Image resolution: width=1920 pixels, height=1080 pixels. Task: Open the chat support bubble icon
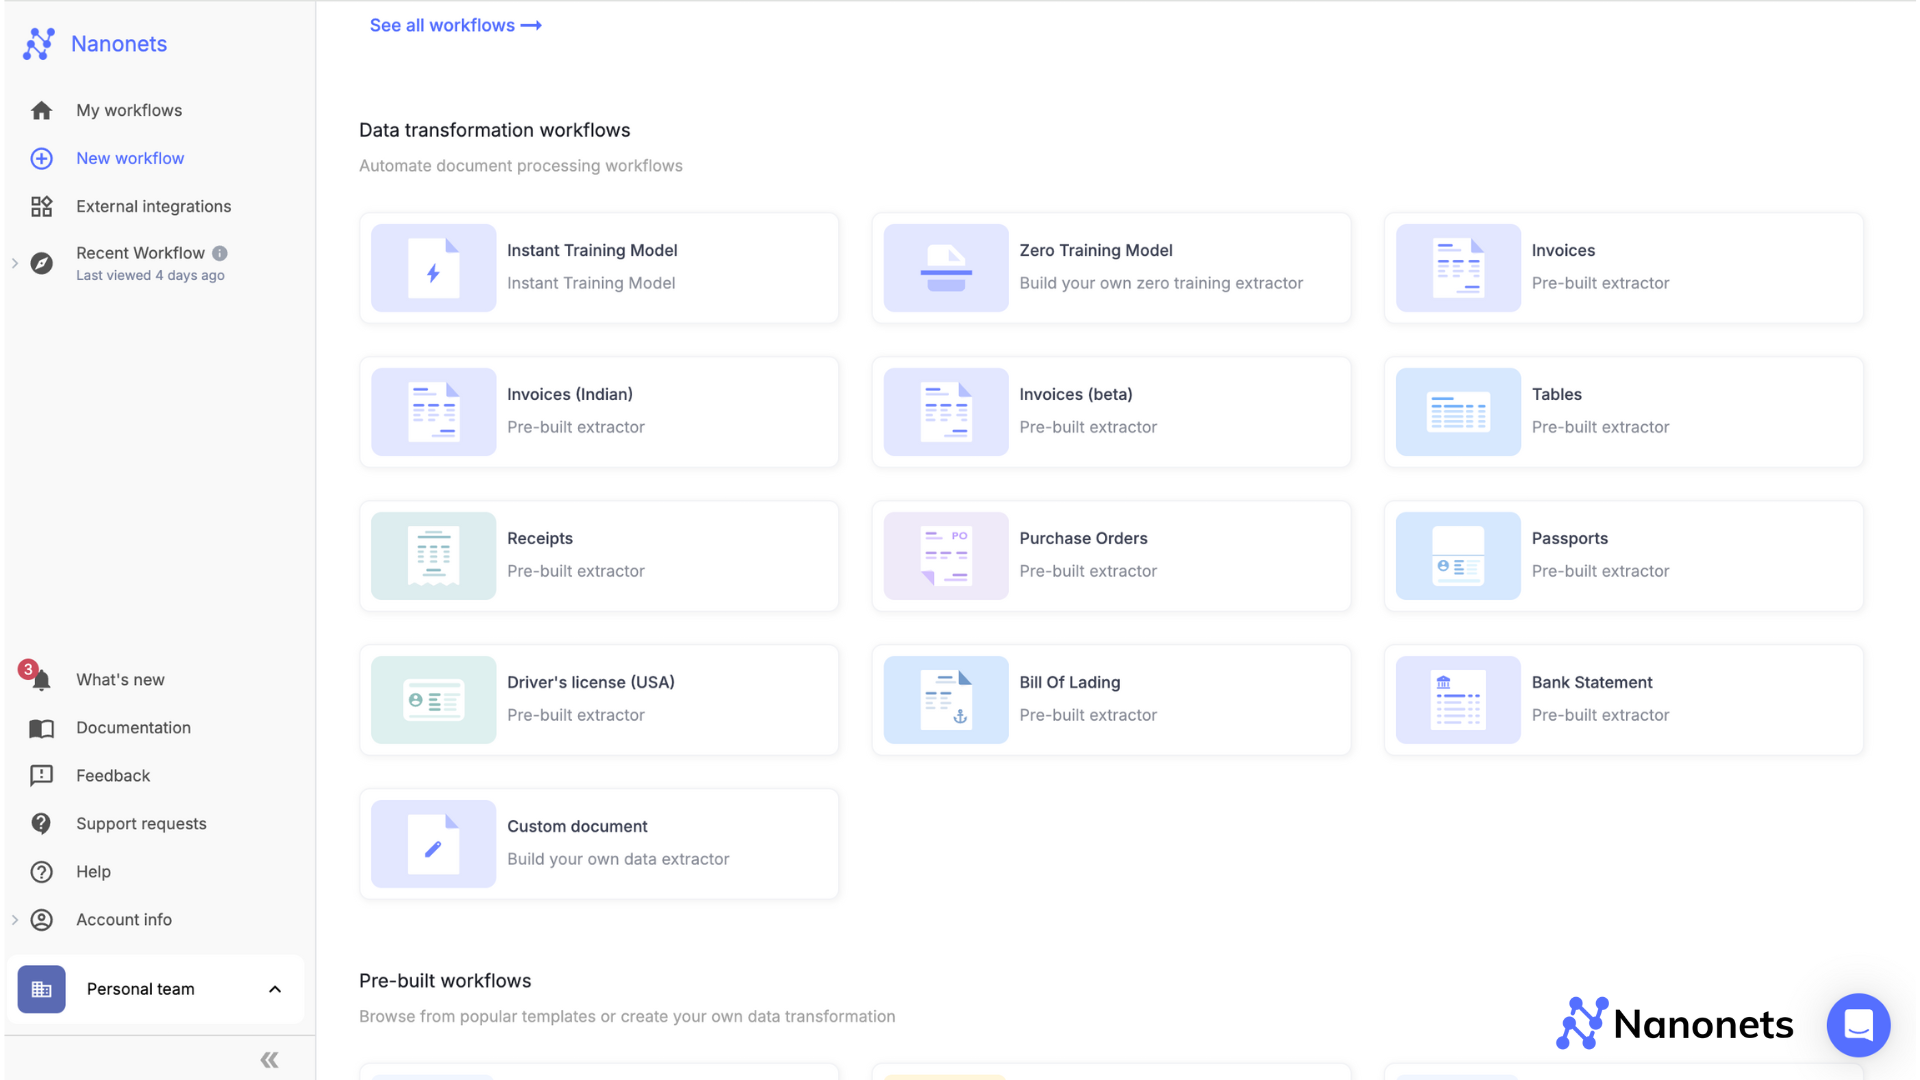coord(1857,1024)
